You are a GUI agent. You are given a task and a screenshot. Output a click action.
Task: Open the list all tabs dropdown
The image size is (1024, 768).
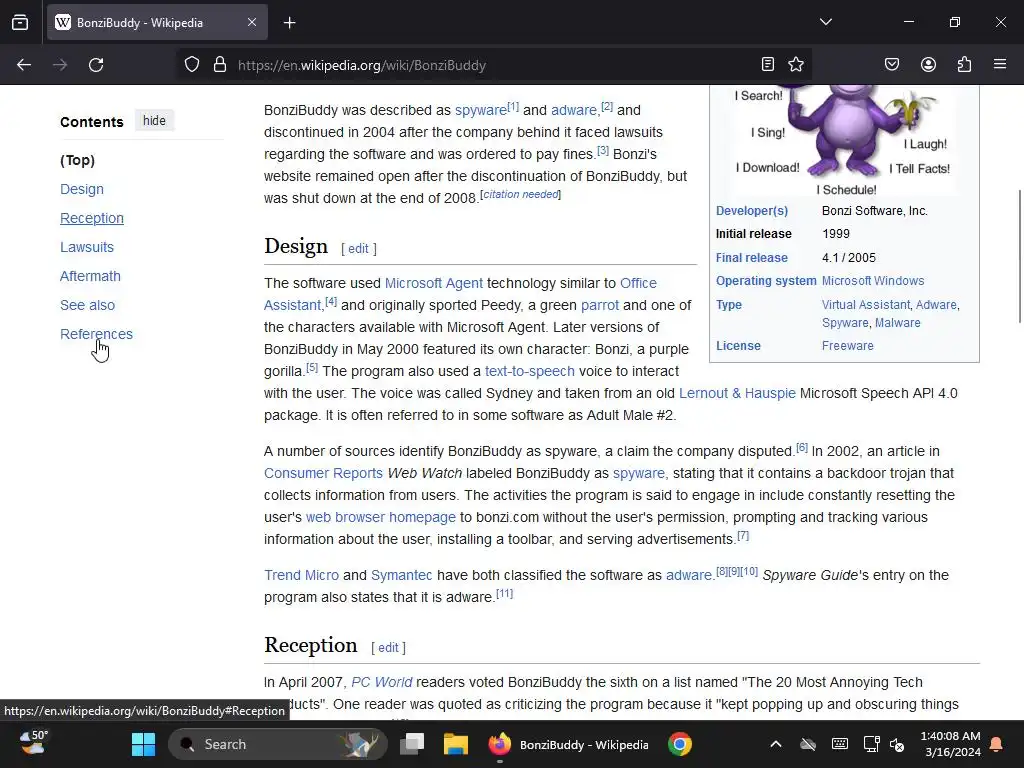point(826,22)
